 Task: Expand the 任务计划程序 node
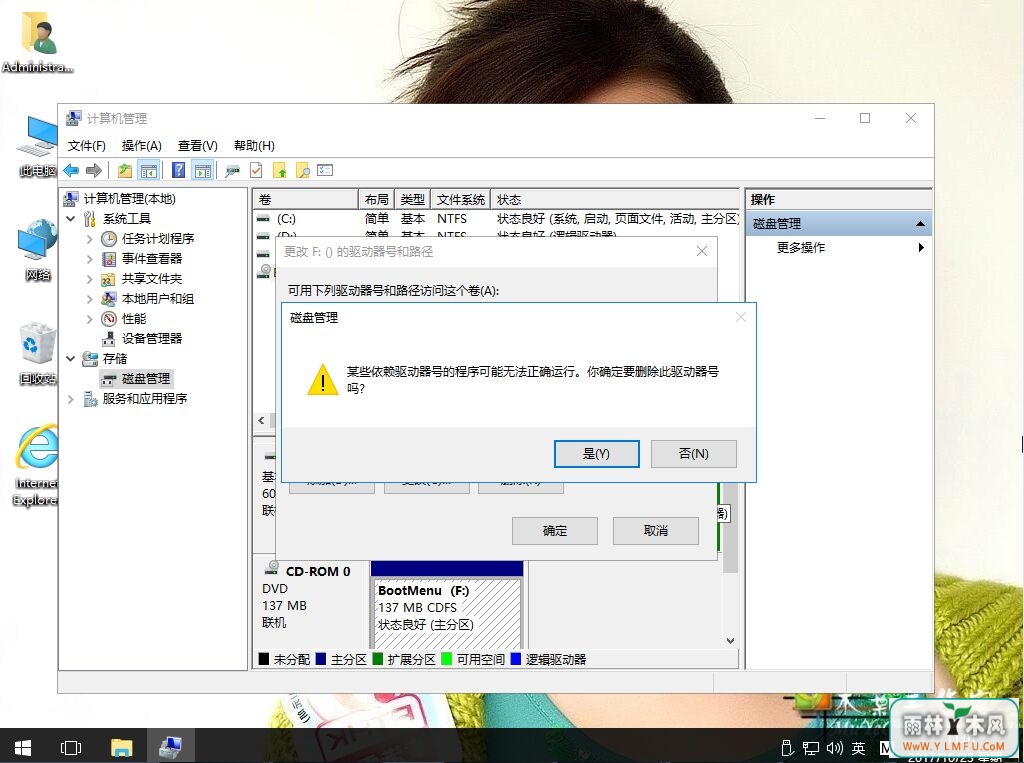pyautogui.click(x=89, y=238)
